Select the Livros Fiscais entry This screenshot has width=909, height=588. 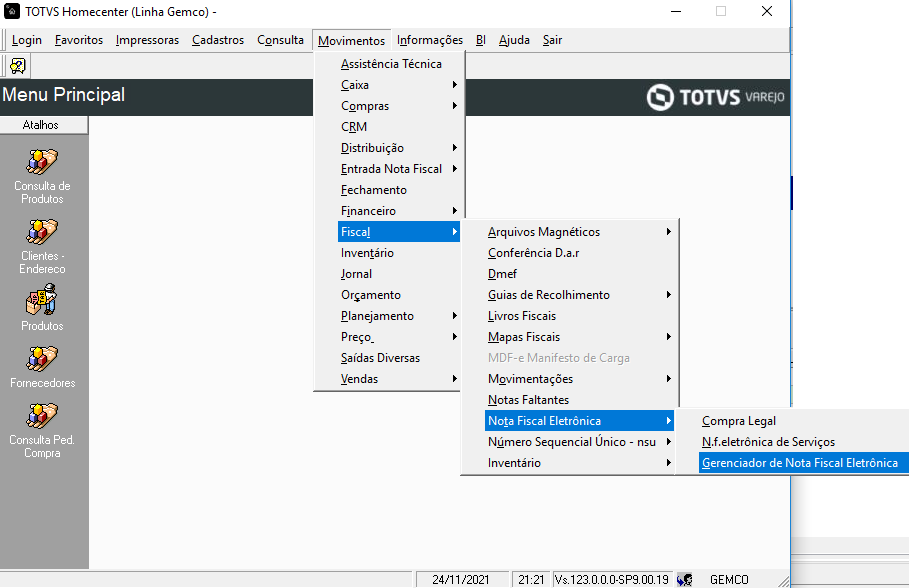579,316
